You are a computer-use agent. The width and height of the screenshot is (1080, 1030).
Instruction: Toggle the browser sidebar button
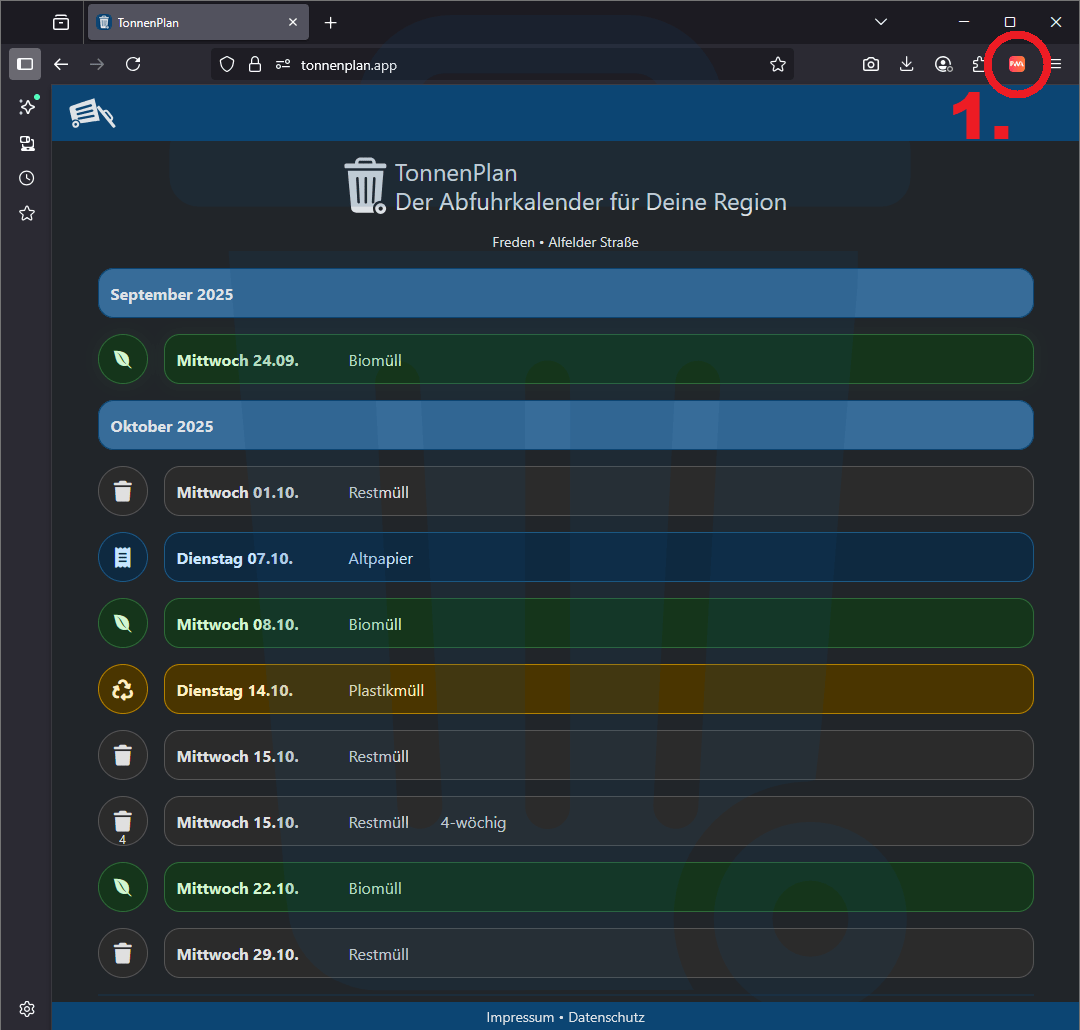(x=25, y=64)
